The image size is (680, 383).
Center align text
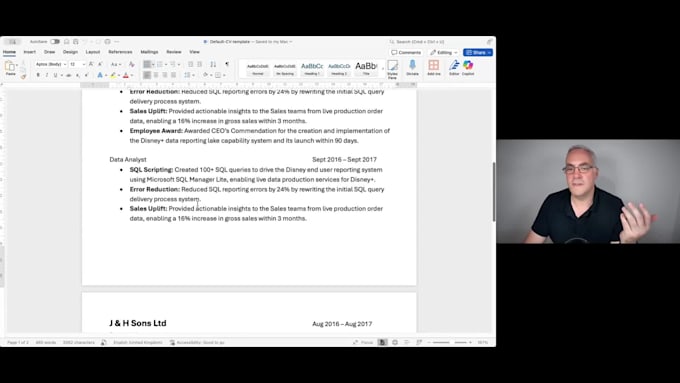(x=156, y=75)
